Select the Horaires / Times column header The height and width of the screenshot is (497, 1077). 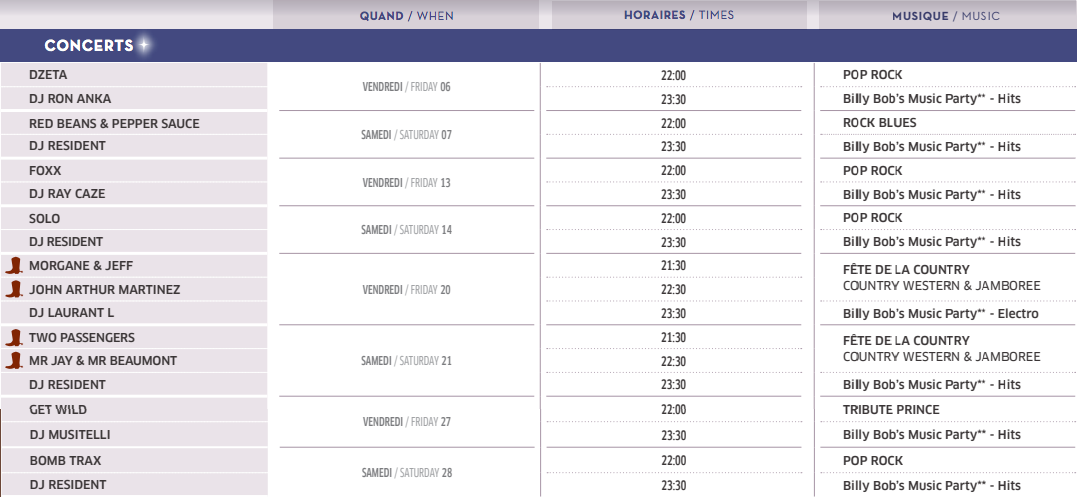tap(679, 15)
